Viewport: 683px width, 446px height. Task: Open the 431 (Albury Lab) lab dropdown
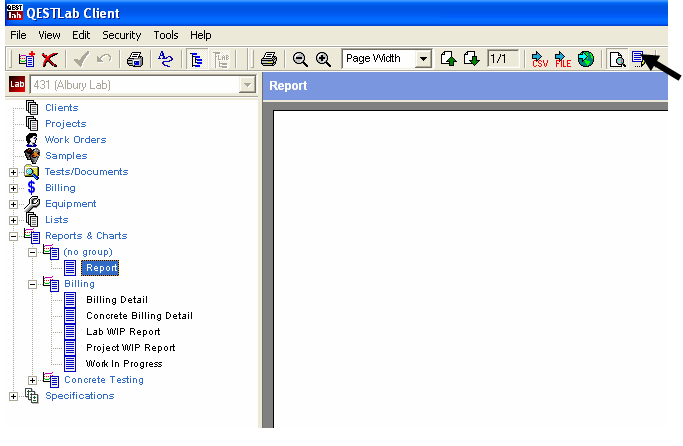247,86
